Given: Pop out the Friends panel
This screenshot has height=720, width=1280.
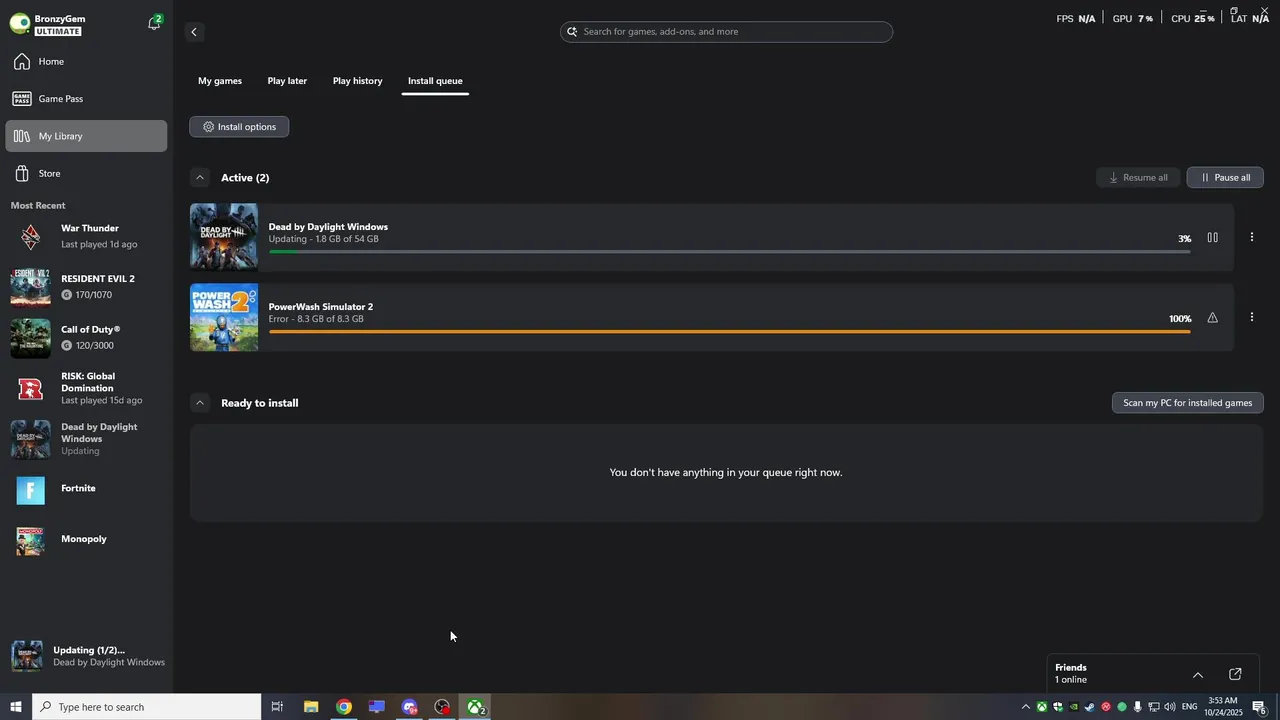Looking at the screenshot, I should click(1235, 675).
